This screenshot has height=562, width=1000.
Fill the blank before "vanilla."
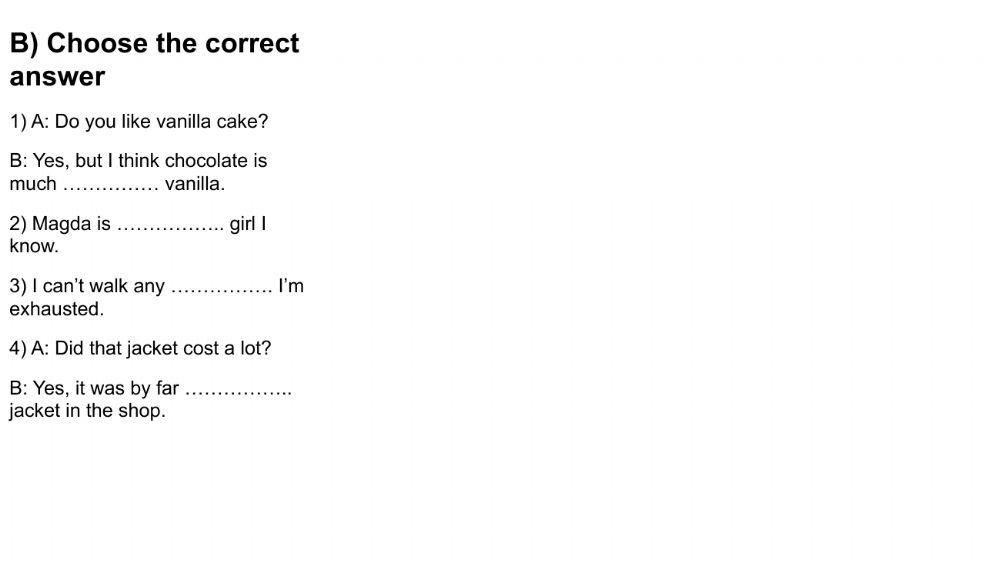pos(111,184)
